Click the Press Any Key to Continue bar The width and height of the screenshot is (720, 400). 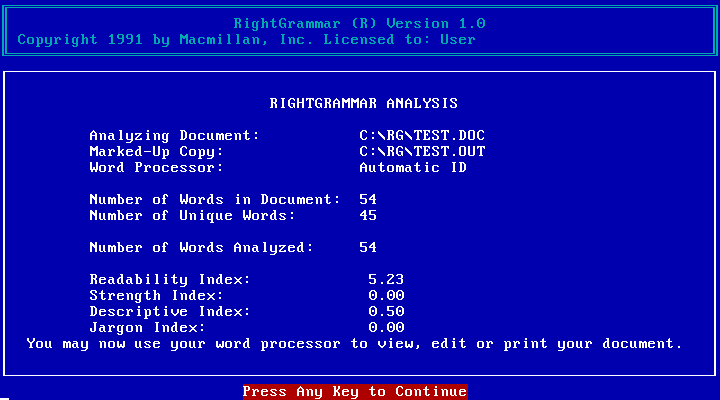[x=355, y=392]
